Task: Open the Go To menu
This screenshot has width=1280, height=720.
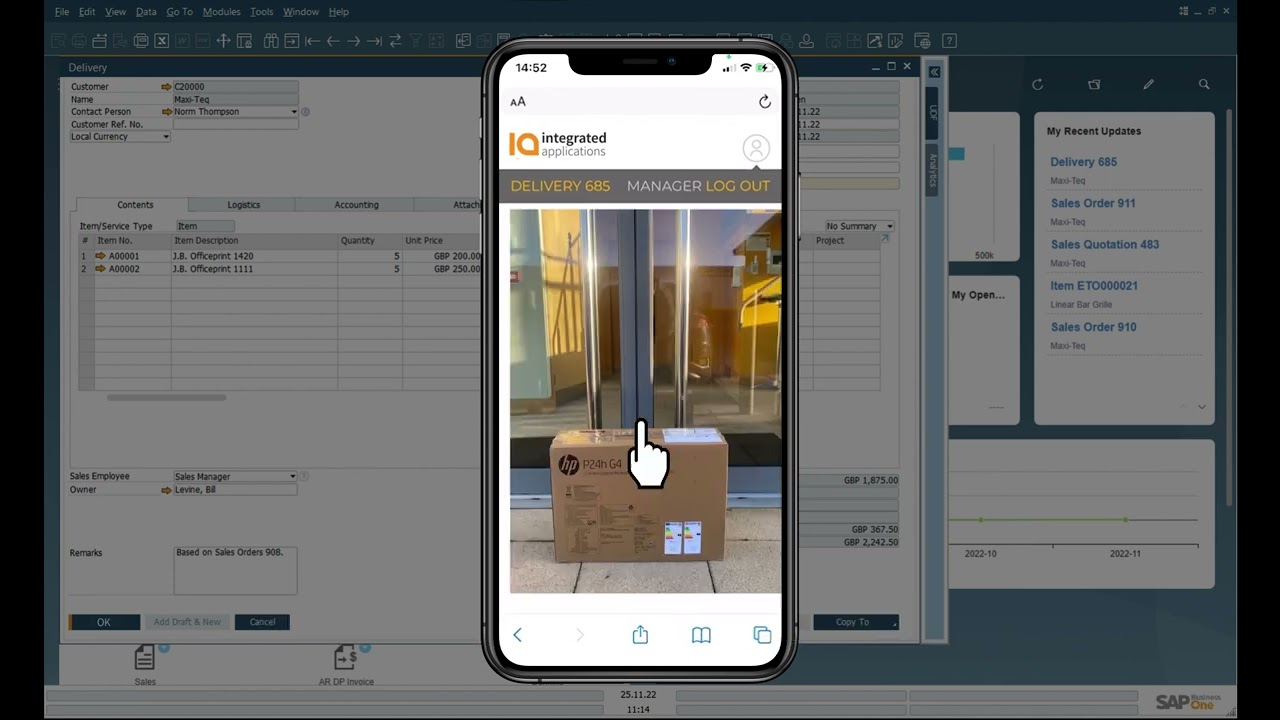Action: click(179, 12)
